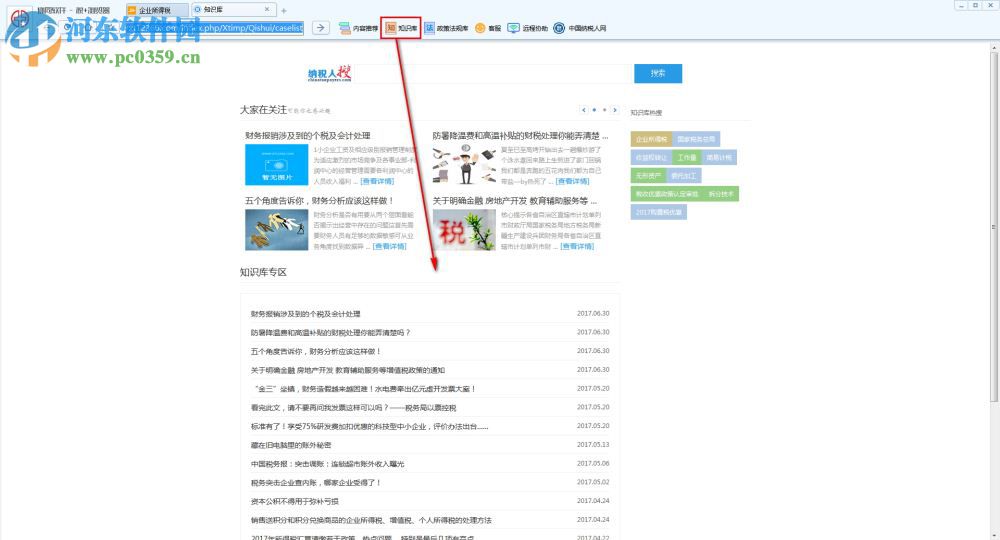Viewport: 1000px width, 540px height.
Task: Click 查看详情 under 关于明确金融 card
Action: coord(577,247)
